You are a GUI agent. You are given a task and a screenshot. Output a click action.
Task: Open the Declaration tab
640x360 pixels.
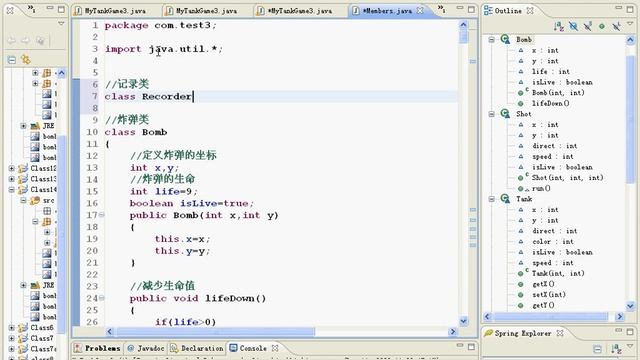(197, 348)
